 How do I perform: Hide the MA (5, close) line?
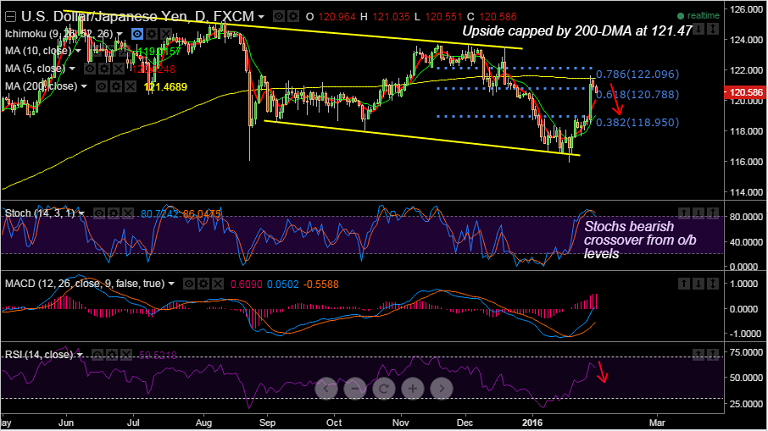coord(90,69)
